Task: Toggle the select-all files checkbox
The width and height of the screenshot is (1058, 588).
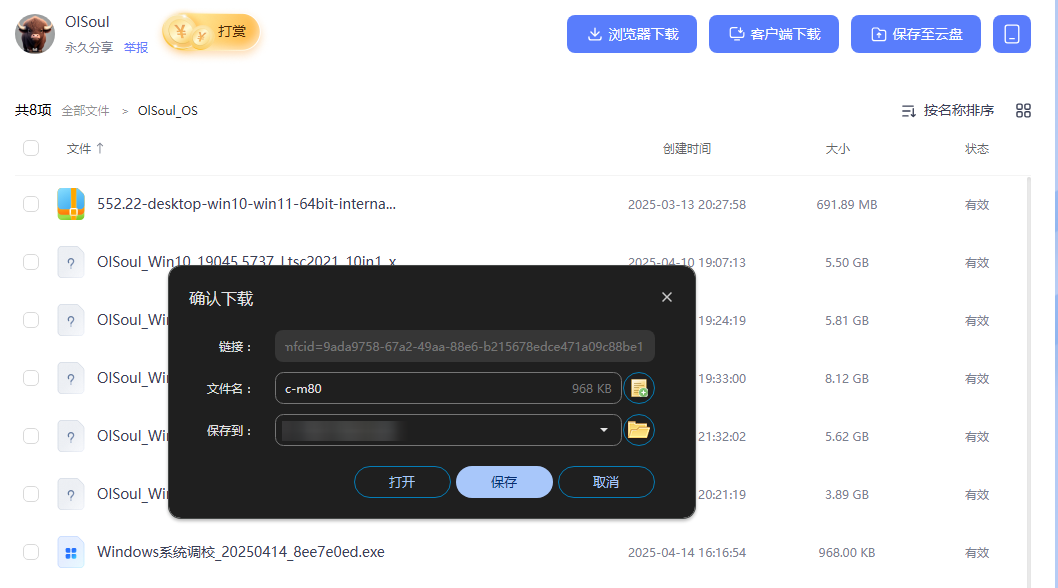Action: (31, 148)
